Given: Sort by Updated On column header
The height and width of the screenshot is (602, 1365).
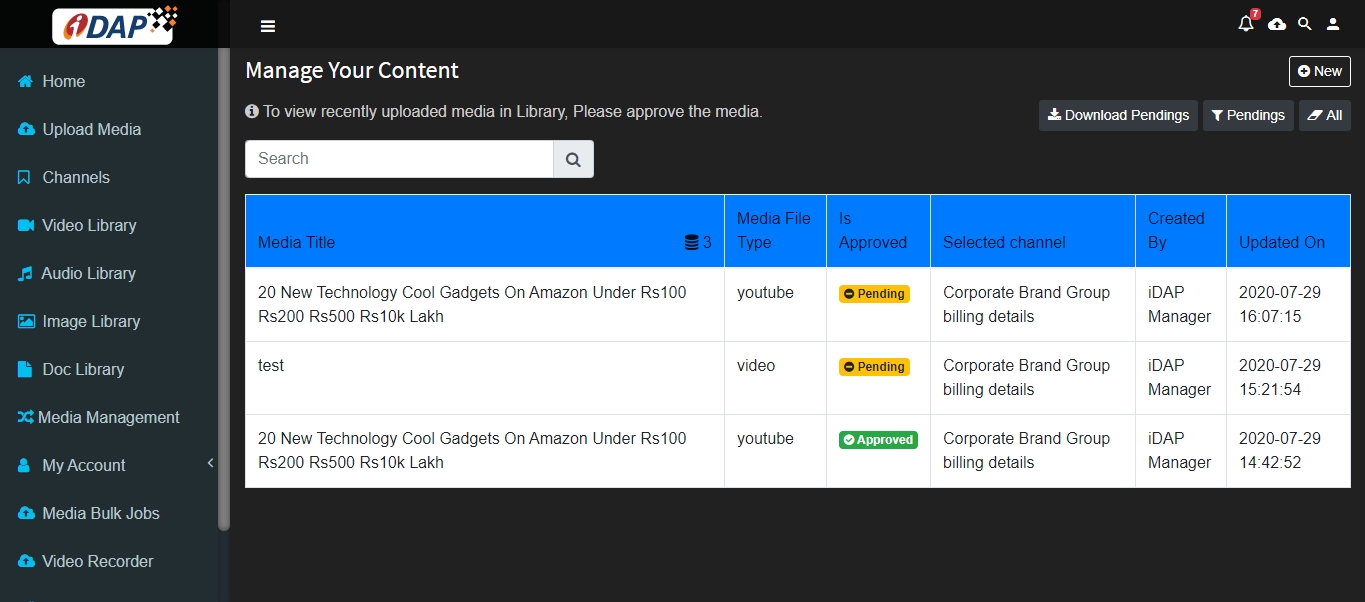Looking at the screenshot, I should click(x=1281, y=242).
